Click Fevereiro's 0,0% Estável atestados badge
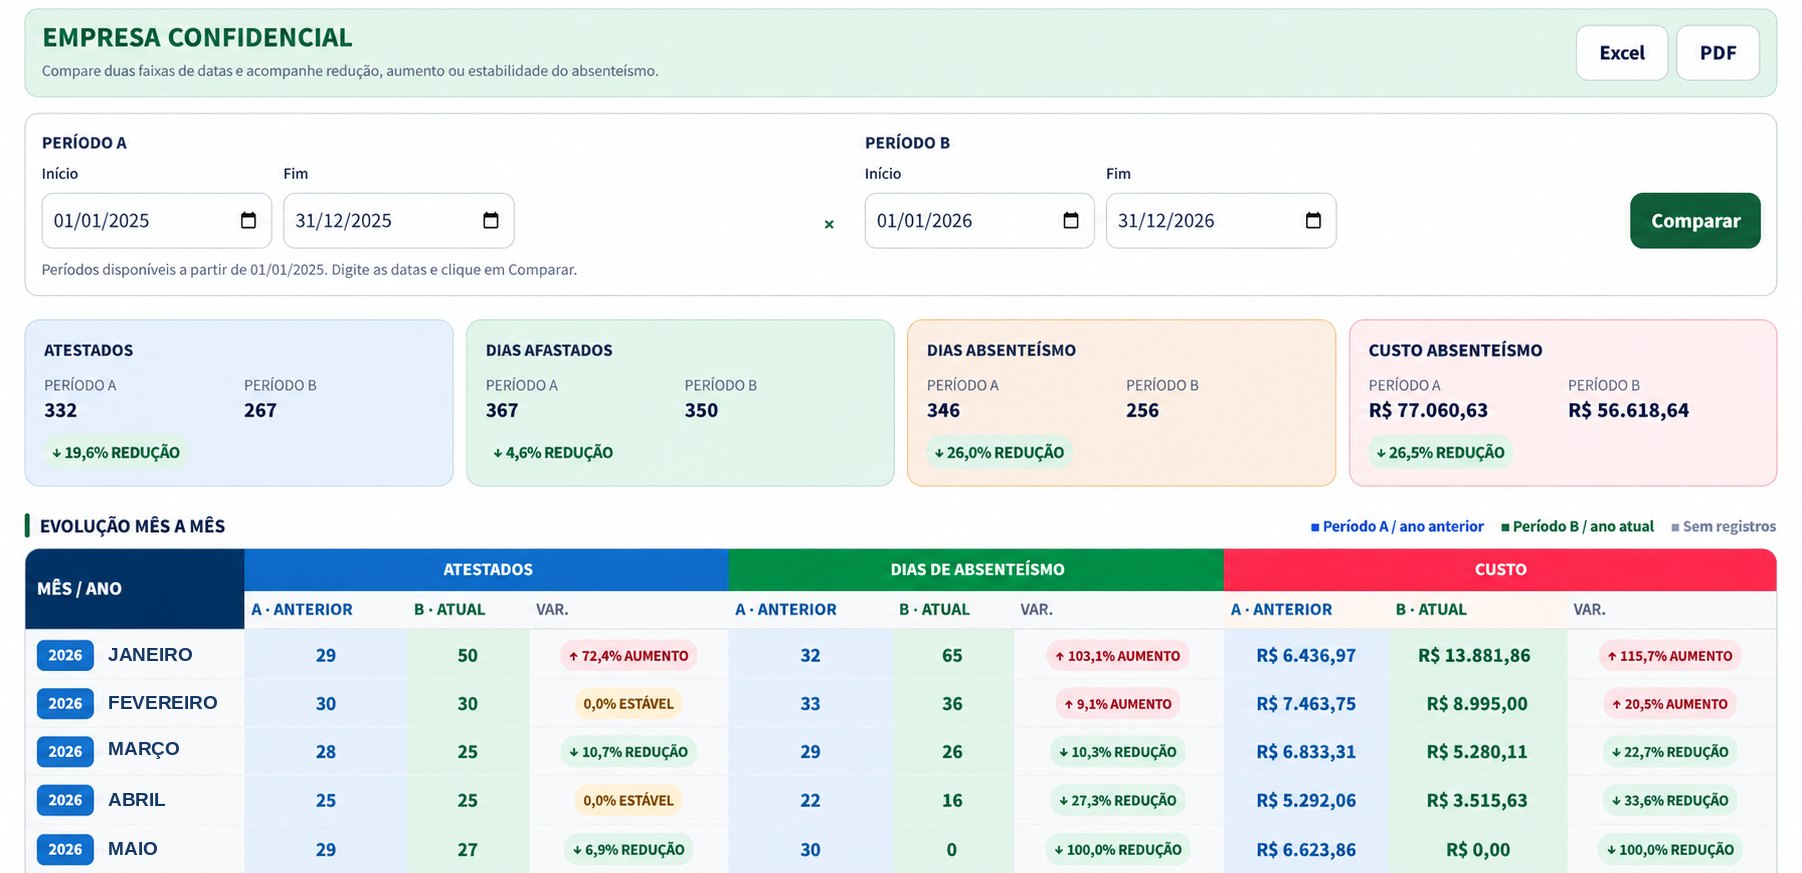1802x873 pixels. [x=628, y=704]
